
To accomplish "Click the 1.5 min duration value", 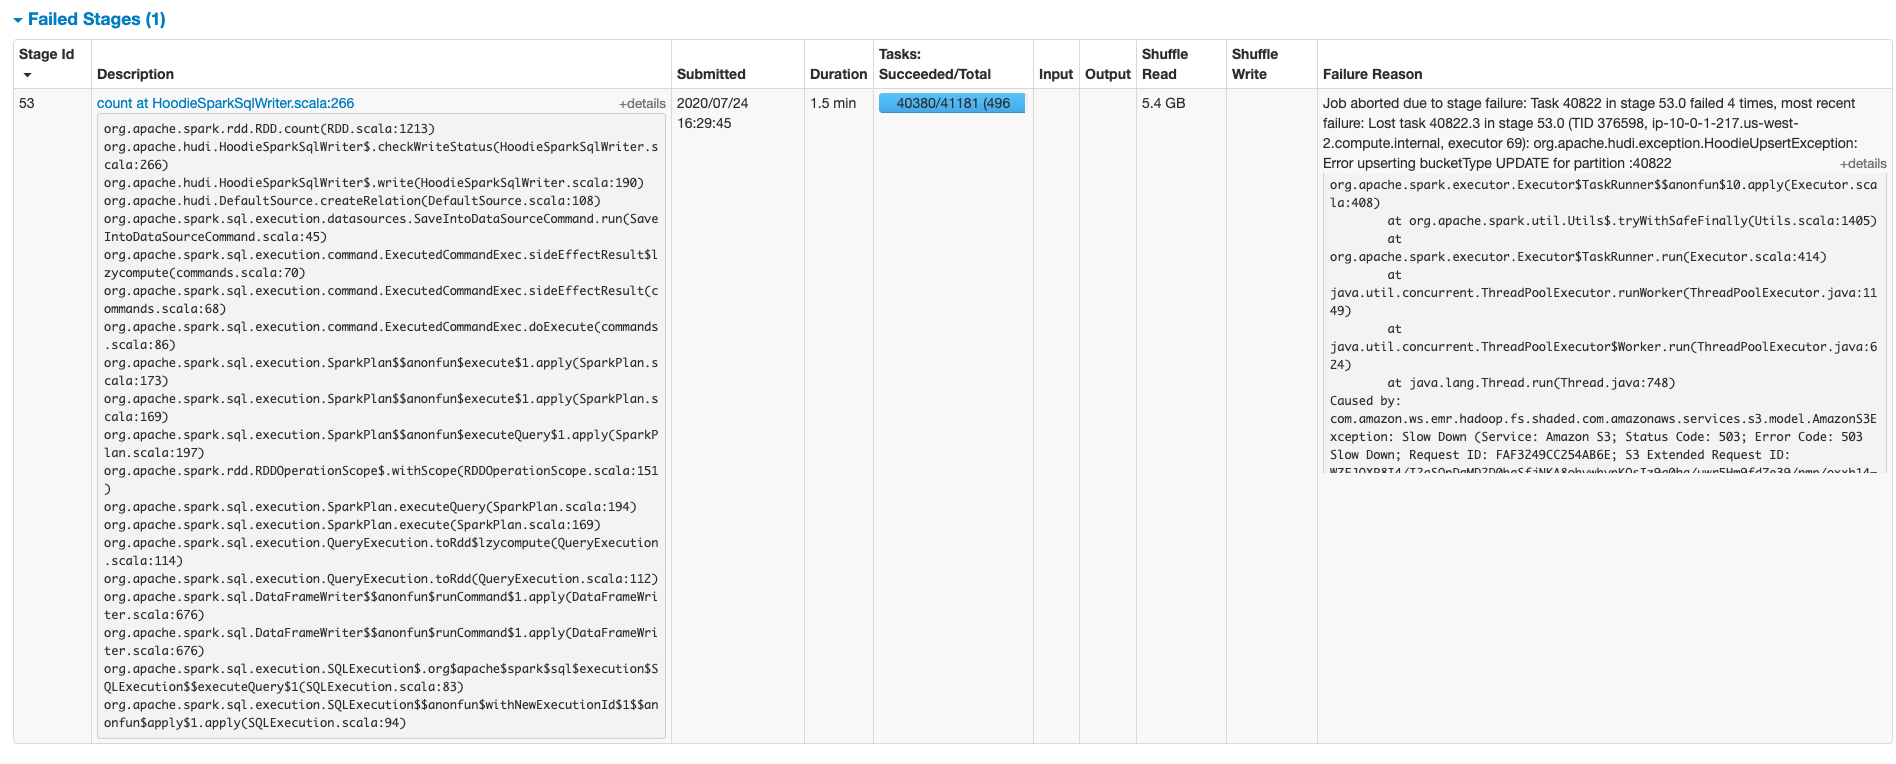I will [833, 103].
